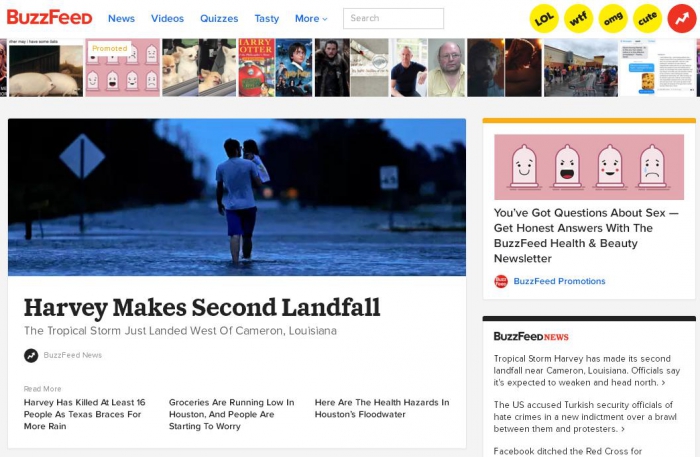Open the BuzzFeed News byline link
The image size is (700, 457).
point(73,355)
